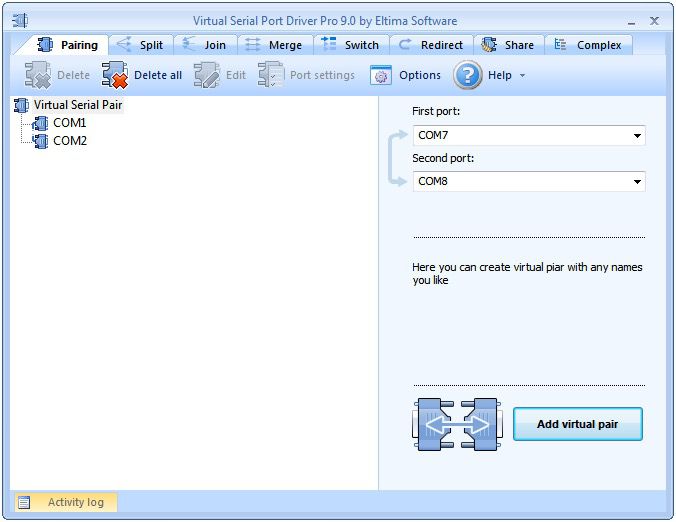Expand the Help dropdown arrow
The image size is (676, 522).
pyautogui.click(x=523, y=75)
